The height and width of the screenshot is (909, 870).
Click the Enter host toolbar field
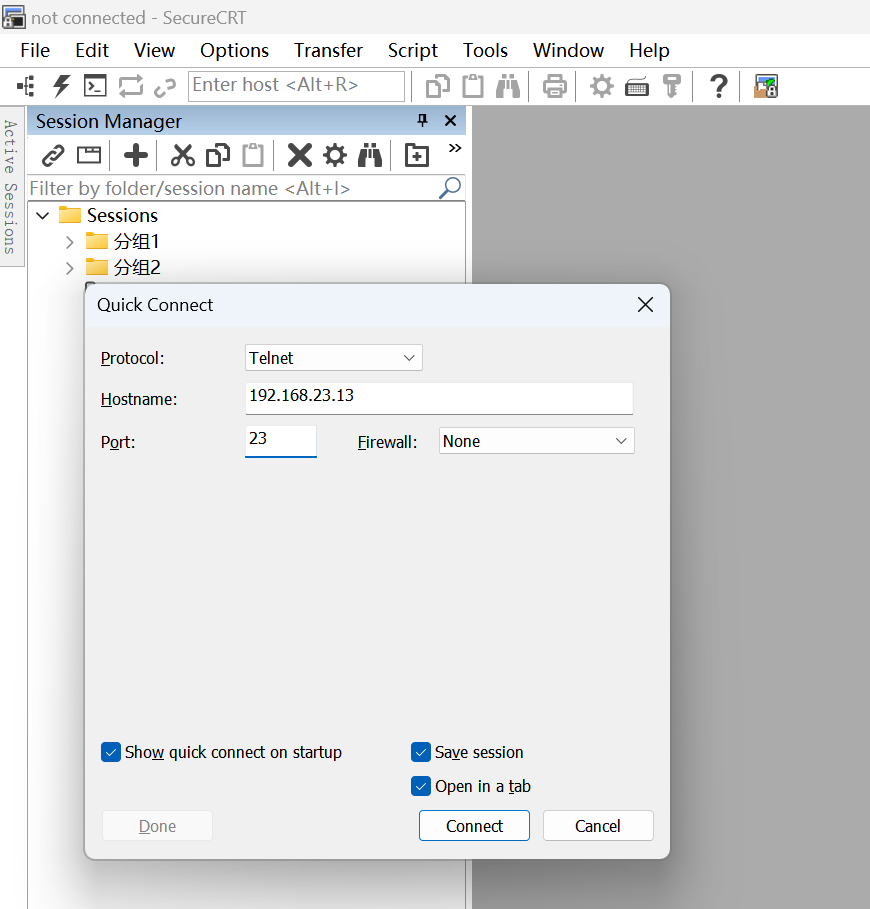pos(296,86)
